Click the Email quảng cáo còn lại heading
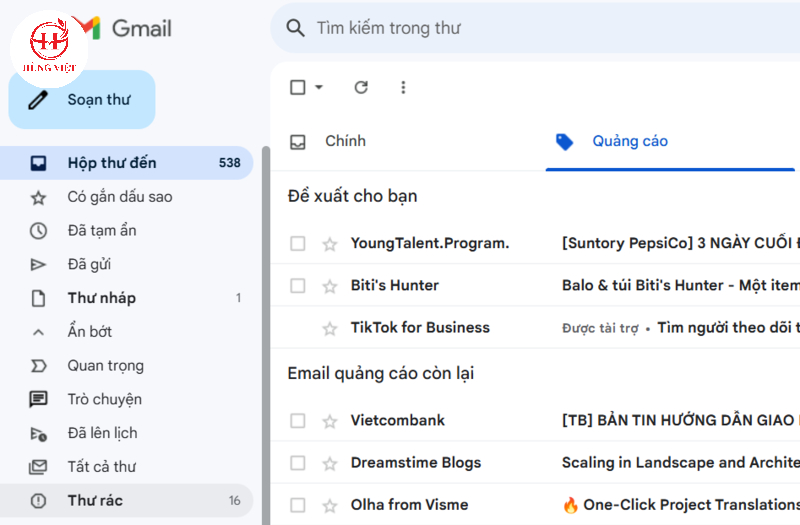Screen dimensions: 800x525 click(x=381, y=373)
